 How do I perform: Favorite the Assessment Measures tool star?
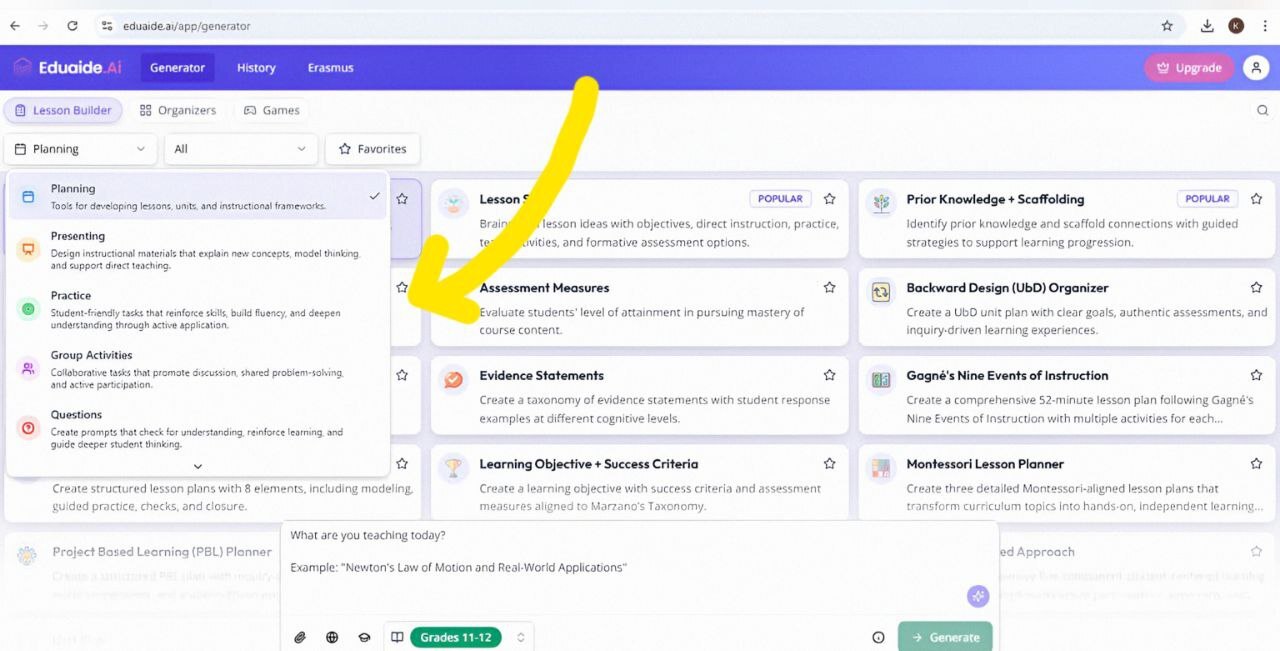coord(829,288)
